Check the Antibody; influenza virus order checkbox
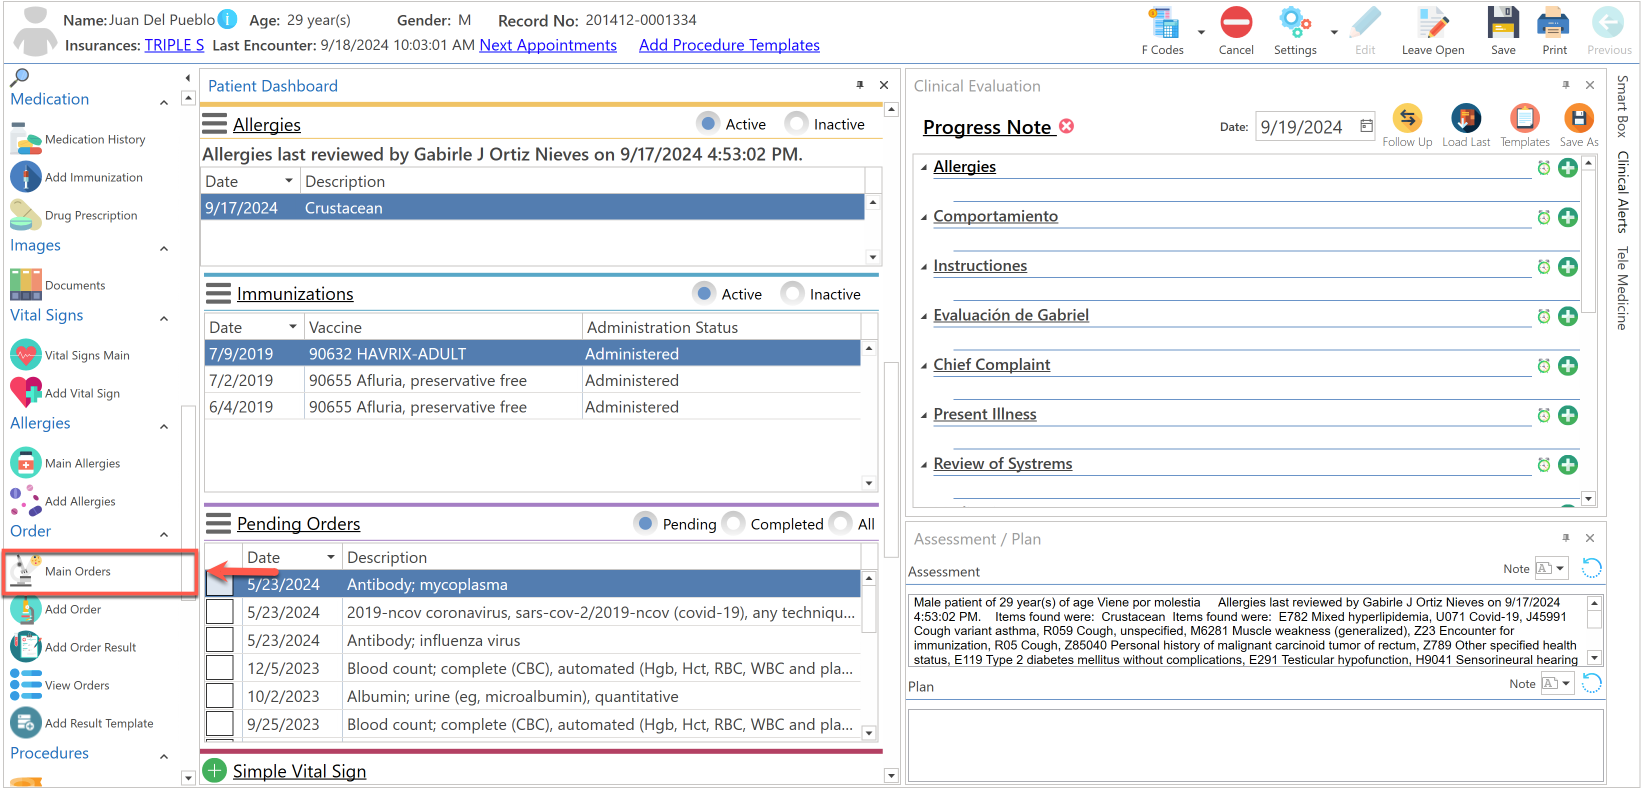 (220, 640)
